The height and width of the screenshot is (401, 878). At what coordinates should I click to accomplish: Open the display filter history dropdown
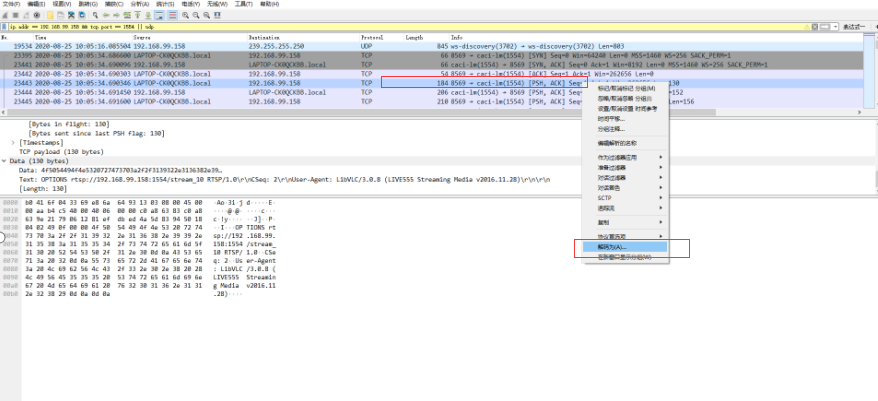[835, 26]
